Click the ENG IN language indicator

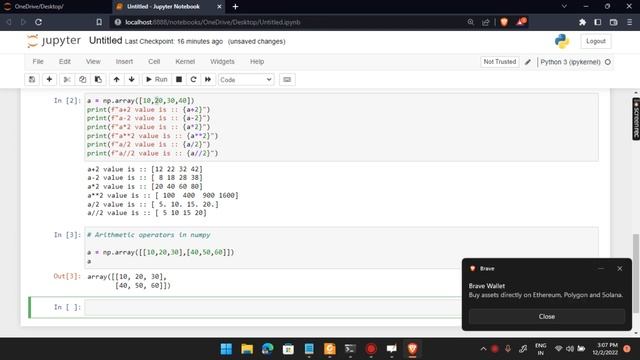[x=540, y=349]
